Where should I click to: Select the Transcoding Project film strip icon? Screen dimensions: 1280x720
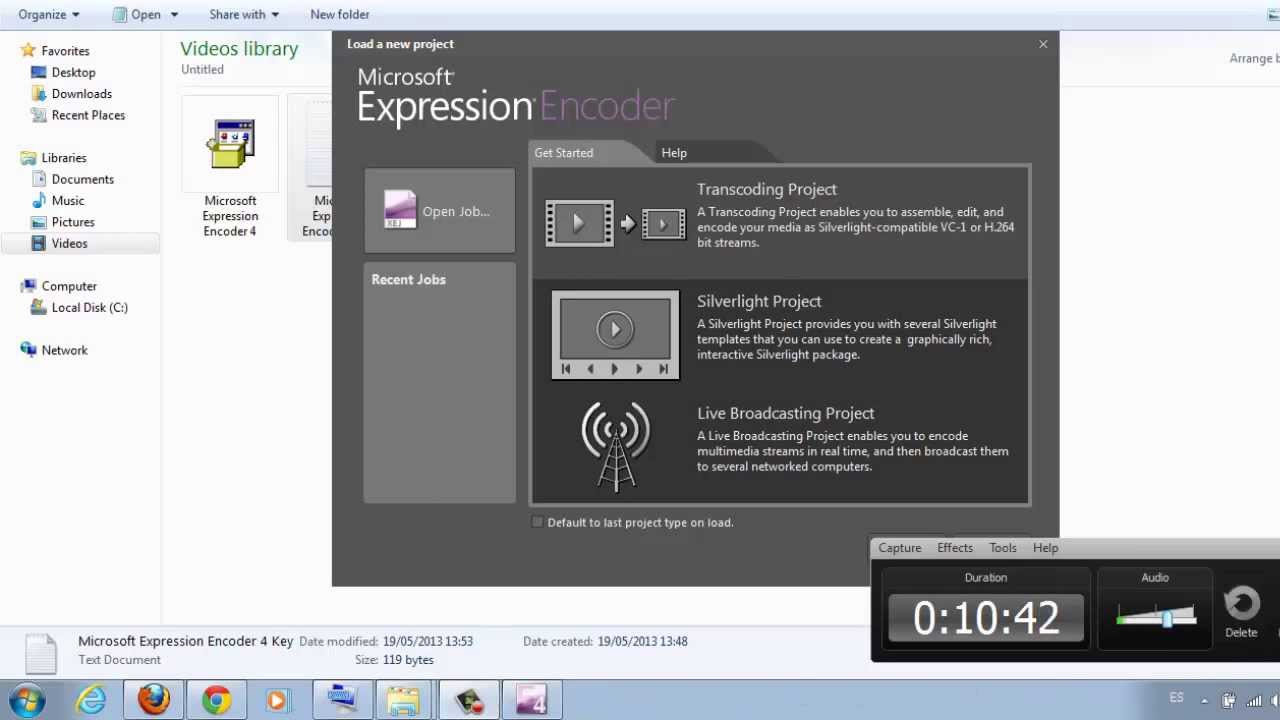point(615,224)
